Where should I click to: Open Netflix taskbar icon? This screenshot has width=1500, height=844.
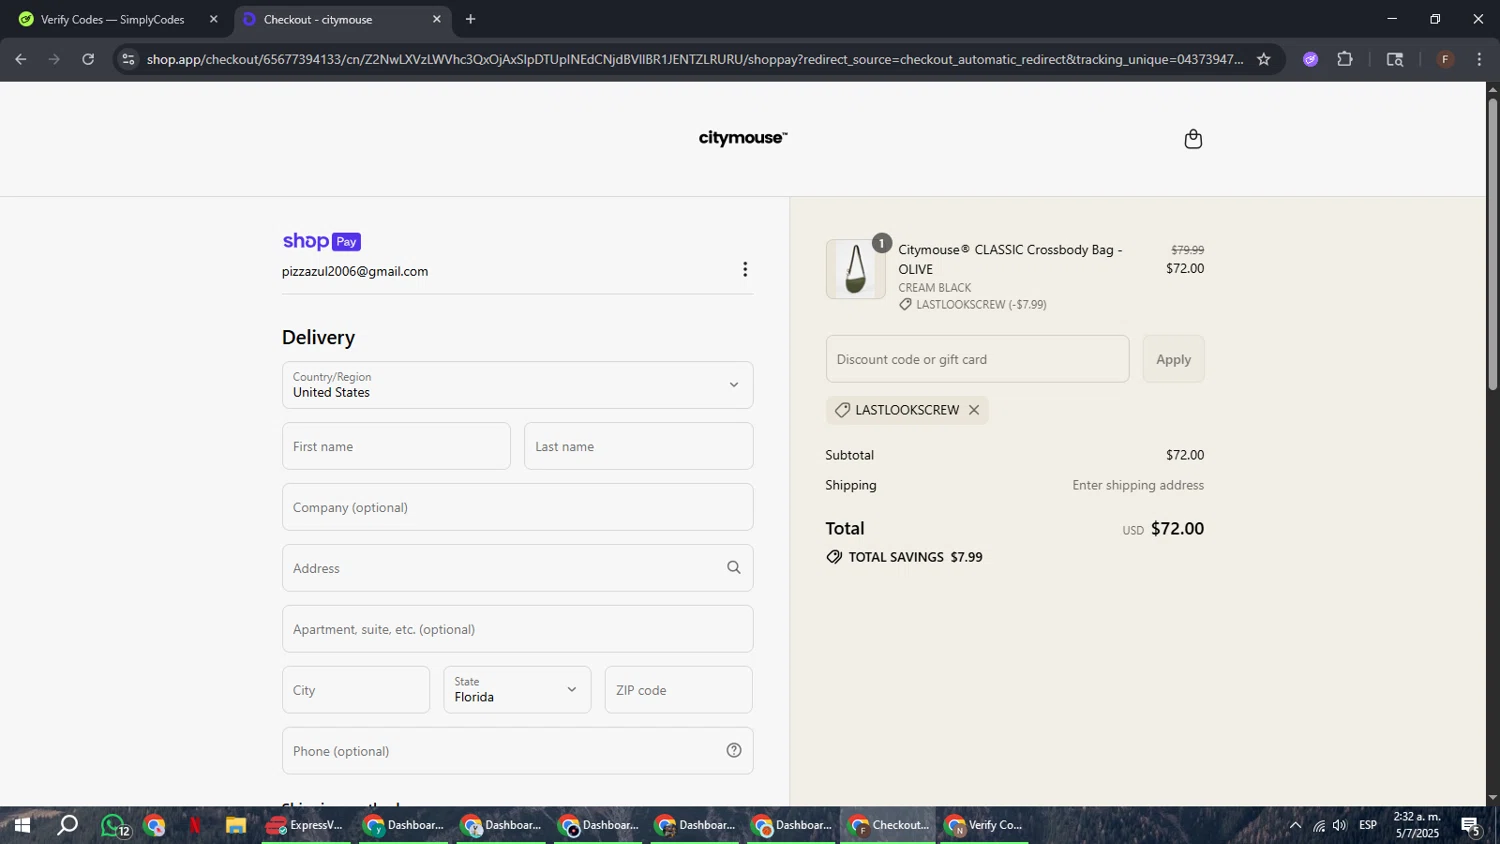(195, 826)
